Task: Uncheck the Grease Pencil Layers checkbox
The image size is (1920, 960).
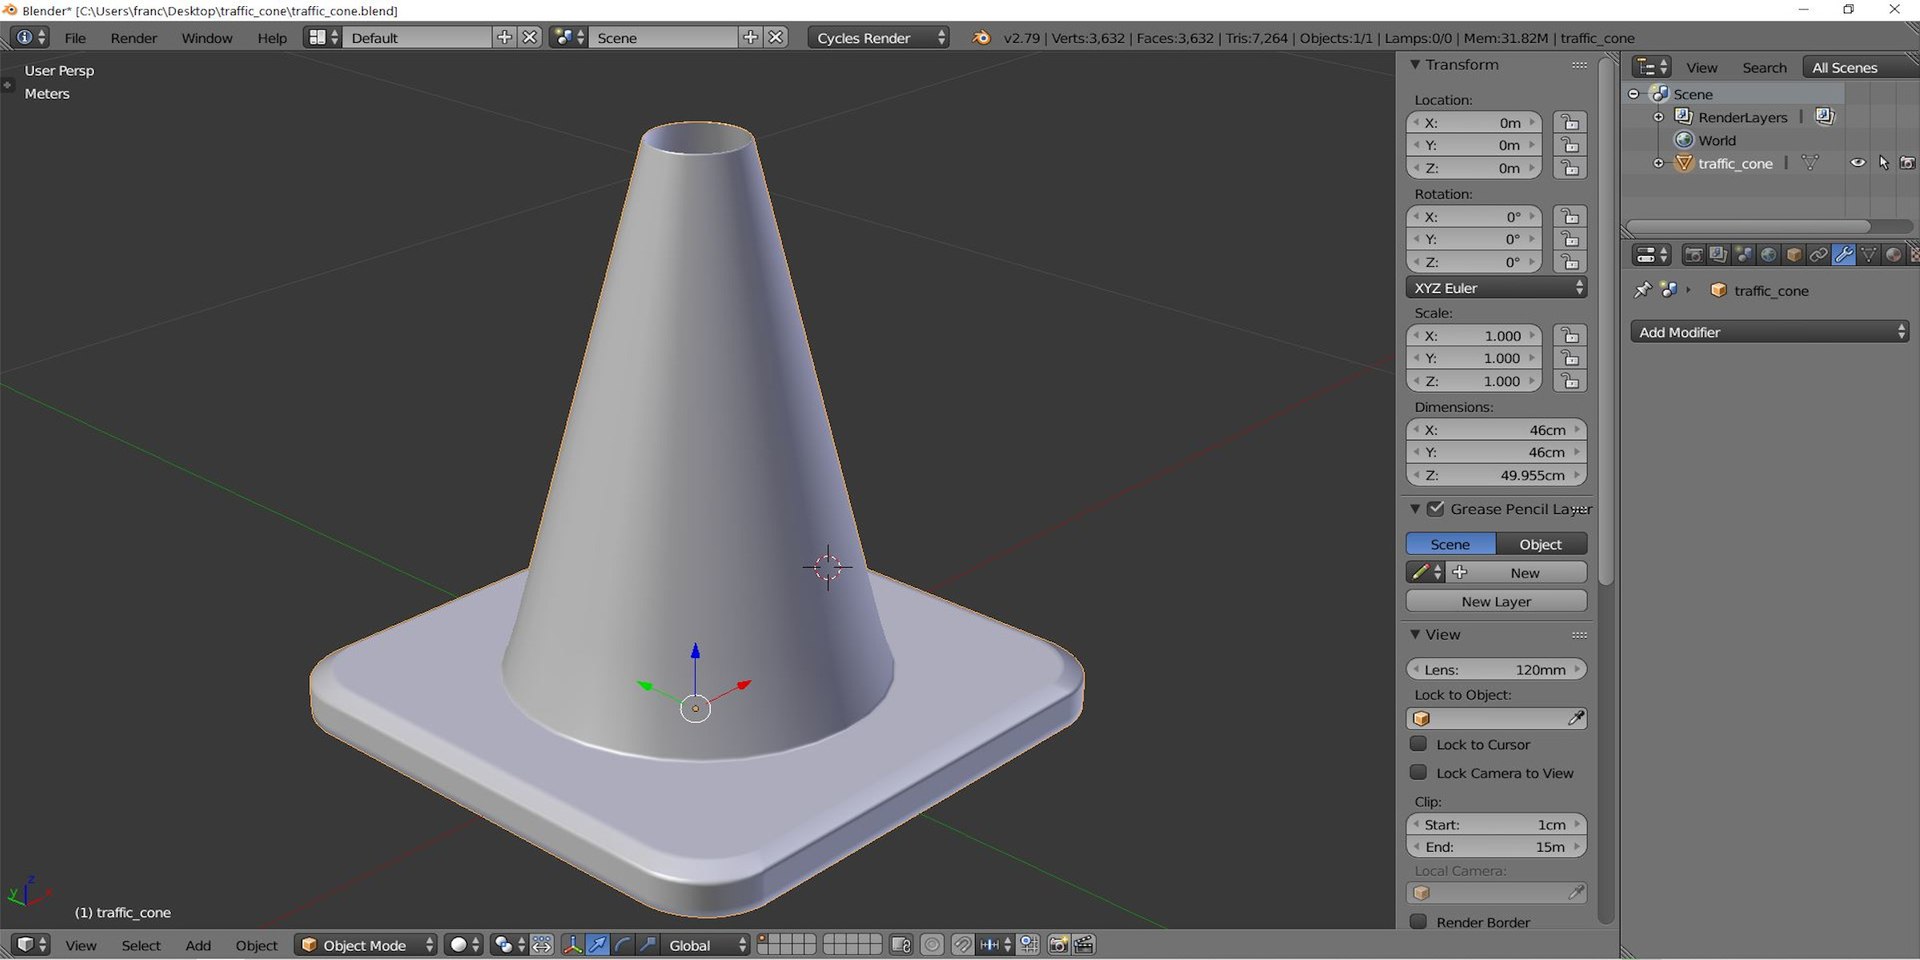Action: [1436, 508]
